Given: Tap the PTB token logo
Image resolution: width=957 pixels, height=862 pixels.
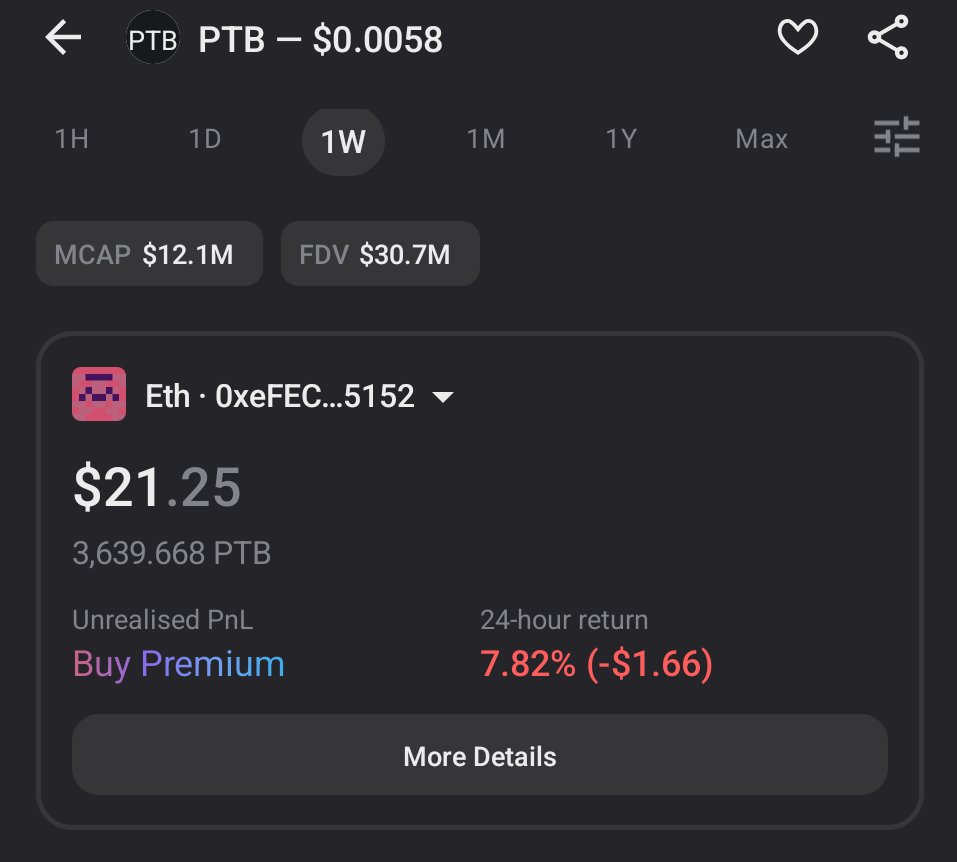Looking at the screenshot, I should (153, 39).
